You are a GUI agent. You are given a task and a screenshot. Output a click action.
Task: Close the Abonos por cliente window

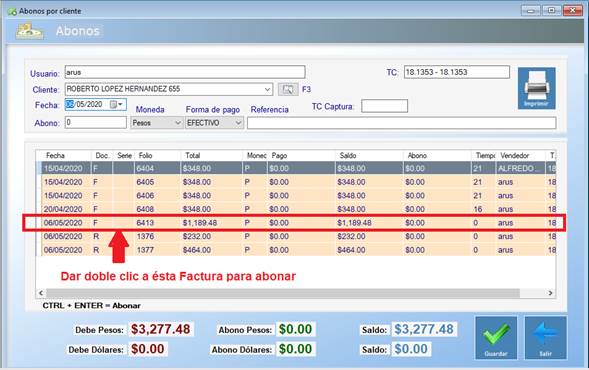click(573, 11)
